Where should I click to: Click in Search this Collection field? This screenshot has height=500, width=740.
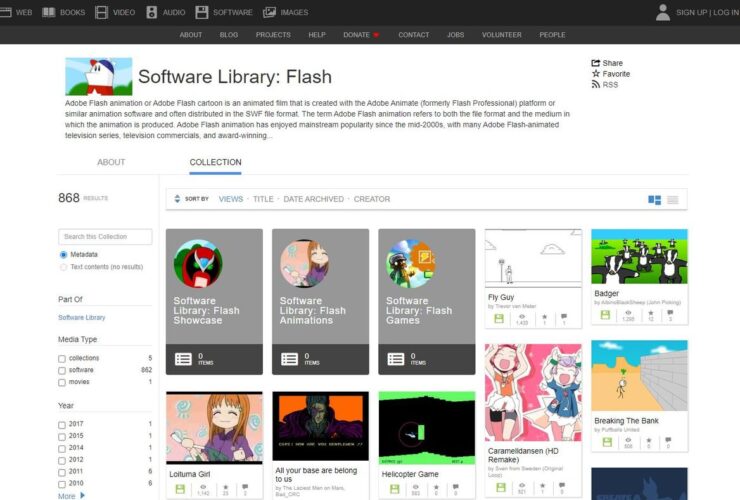(105, 237)
